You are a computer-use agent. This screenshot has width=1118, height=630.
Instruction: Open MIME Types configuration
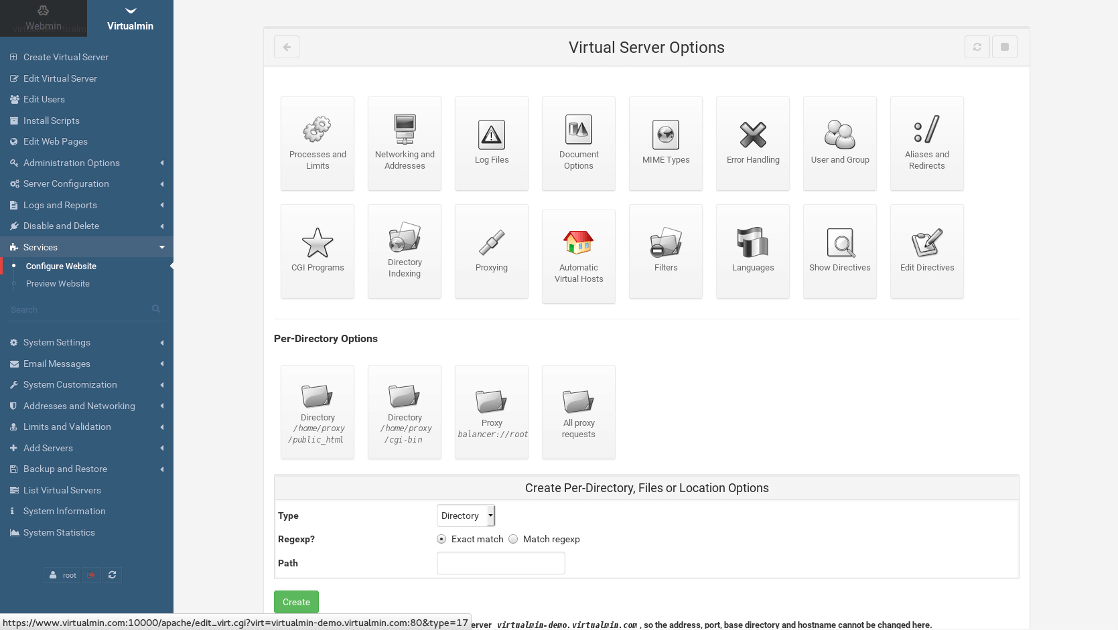click(665, 143)
